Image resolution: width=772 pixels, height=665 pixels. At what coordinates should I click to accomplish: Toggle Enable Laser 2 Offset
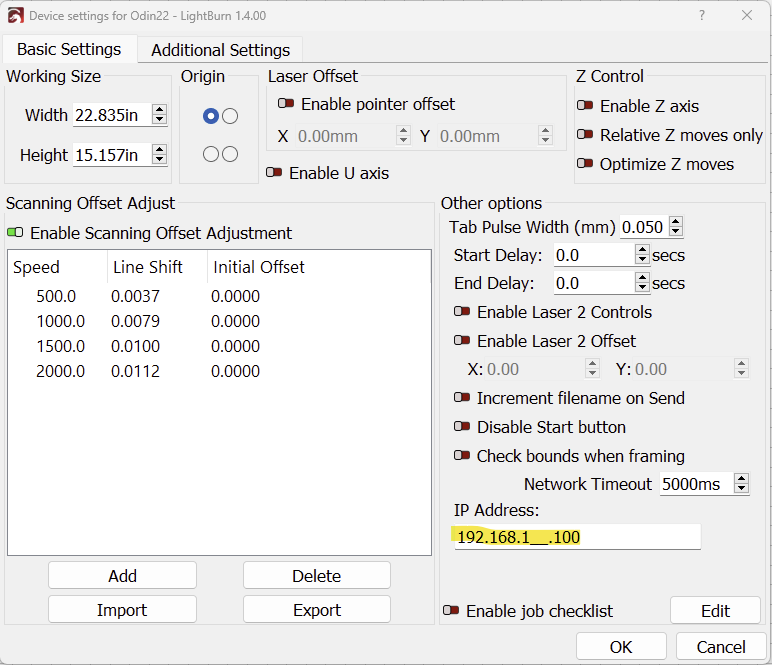tap(462, 341)
